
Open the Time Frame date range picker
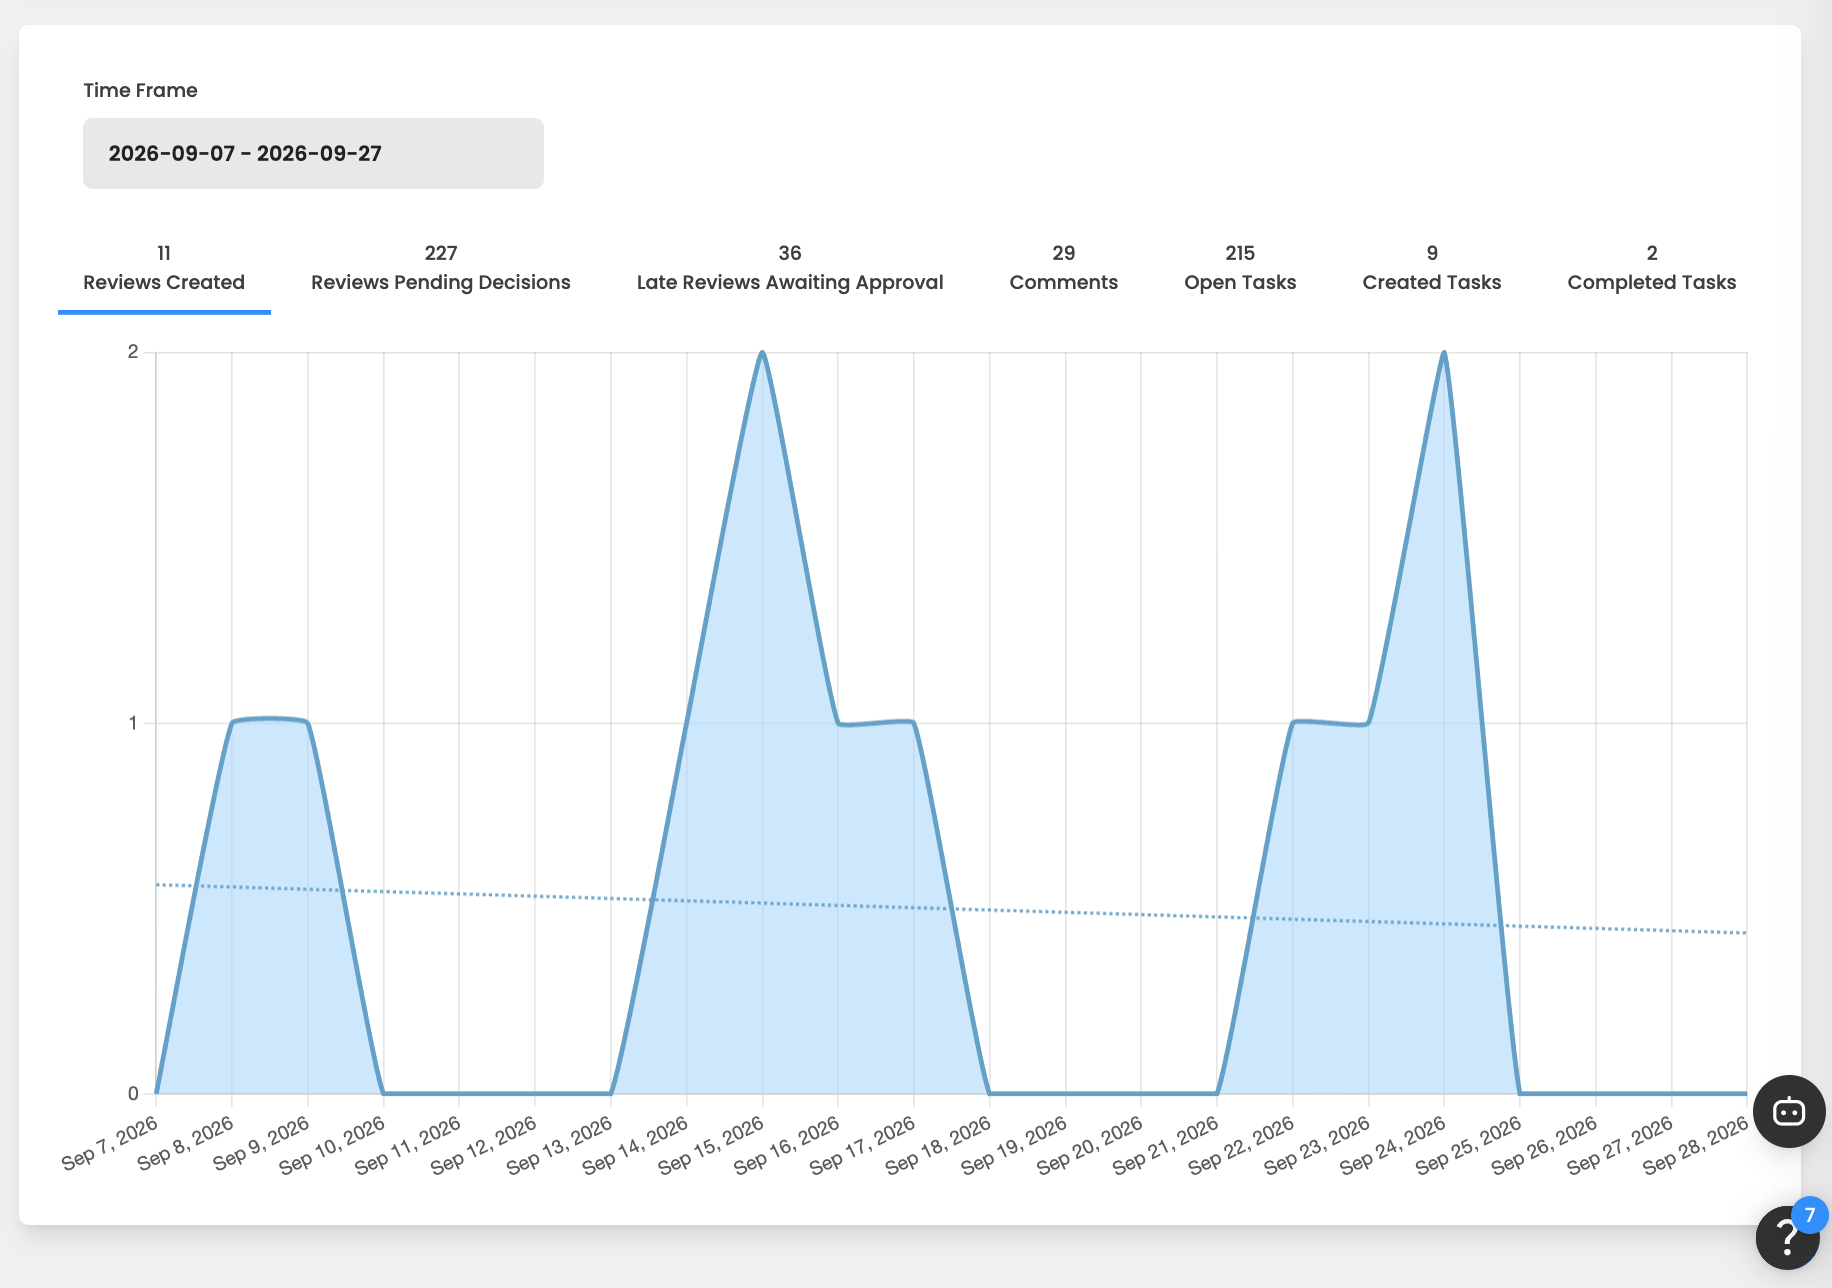pos(313,153)
